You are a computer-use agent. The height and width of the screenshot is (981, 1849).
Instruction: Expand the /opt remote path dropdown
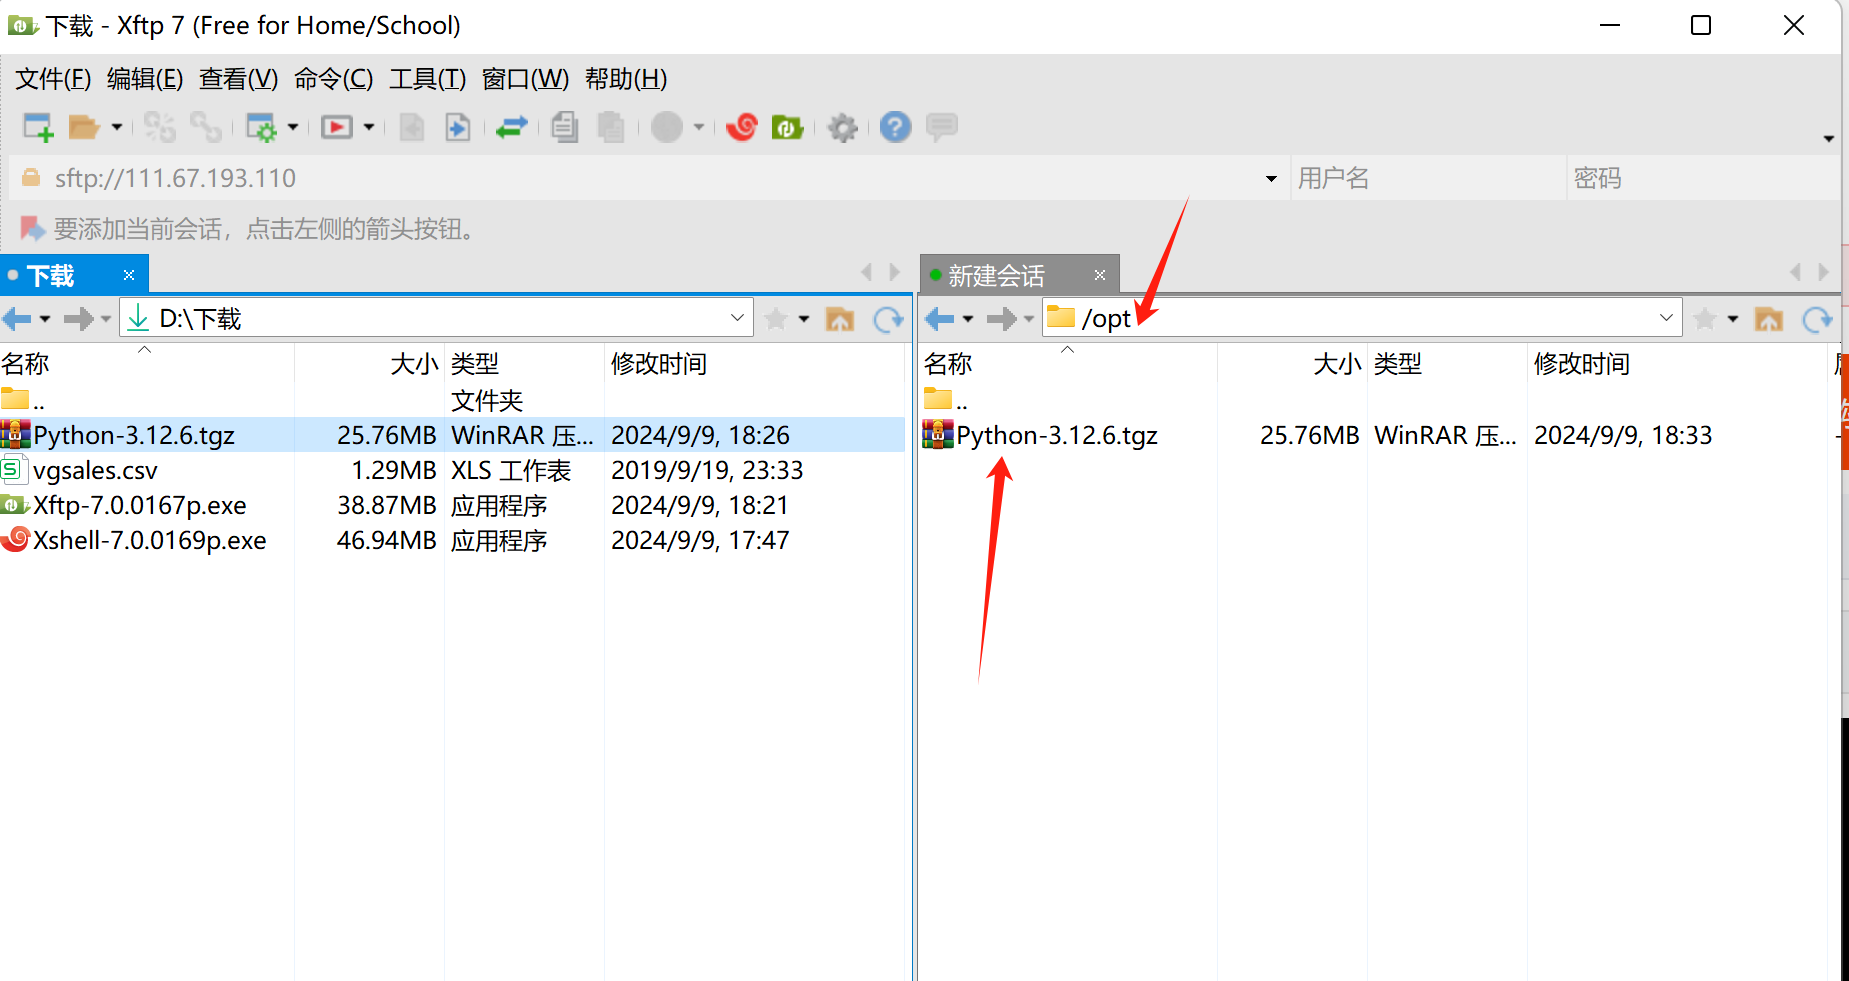point(1666,318)
